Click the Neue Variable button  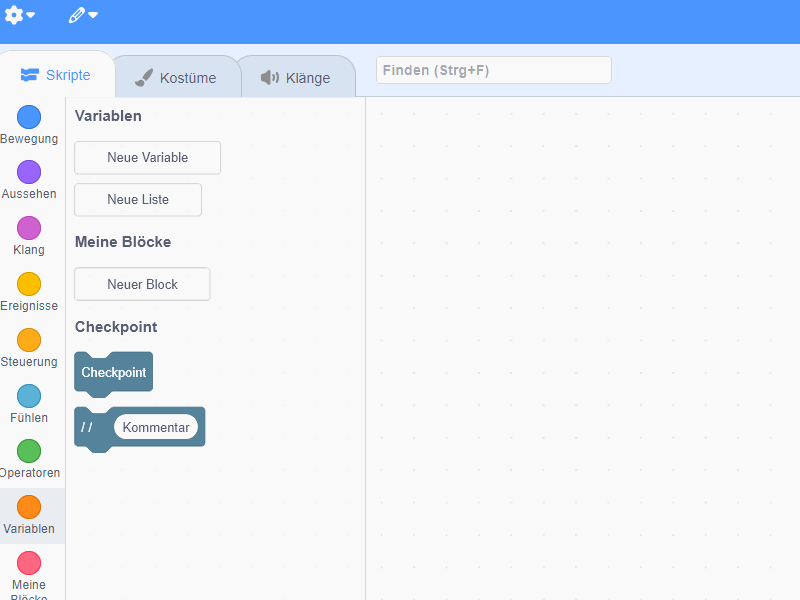[147, 158]
